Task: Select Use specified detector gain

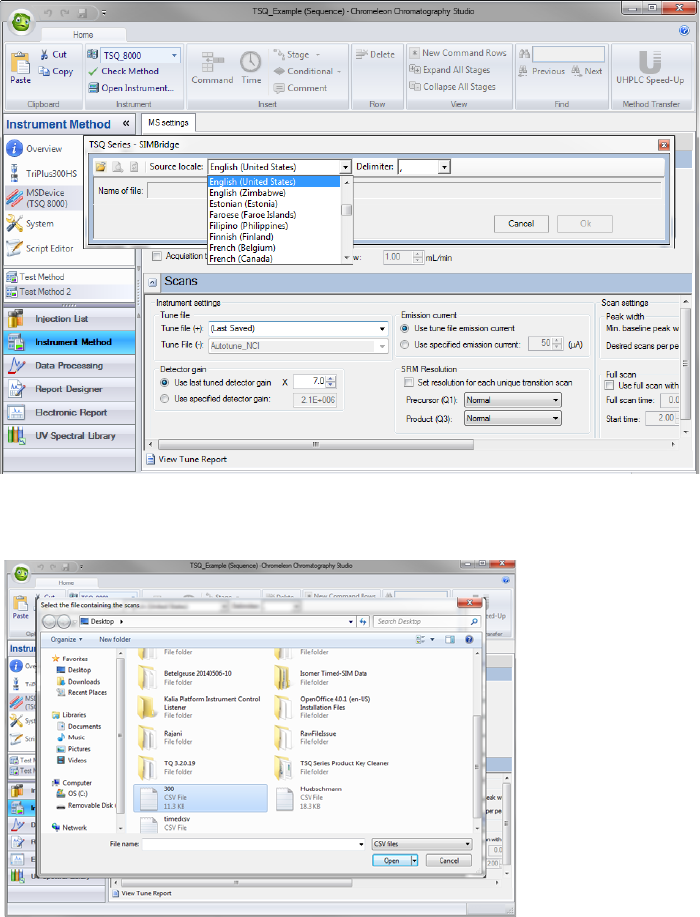Action: [x=164, y=399]
